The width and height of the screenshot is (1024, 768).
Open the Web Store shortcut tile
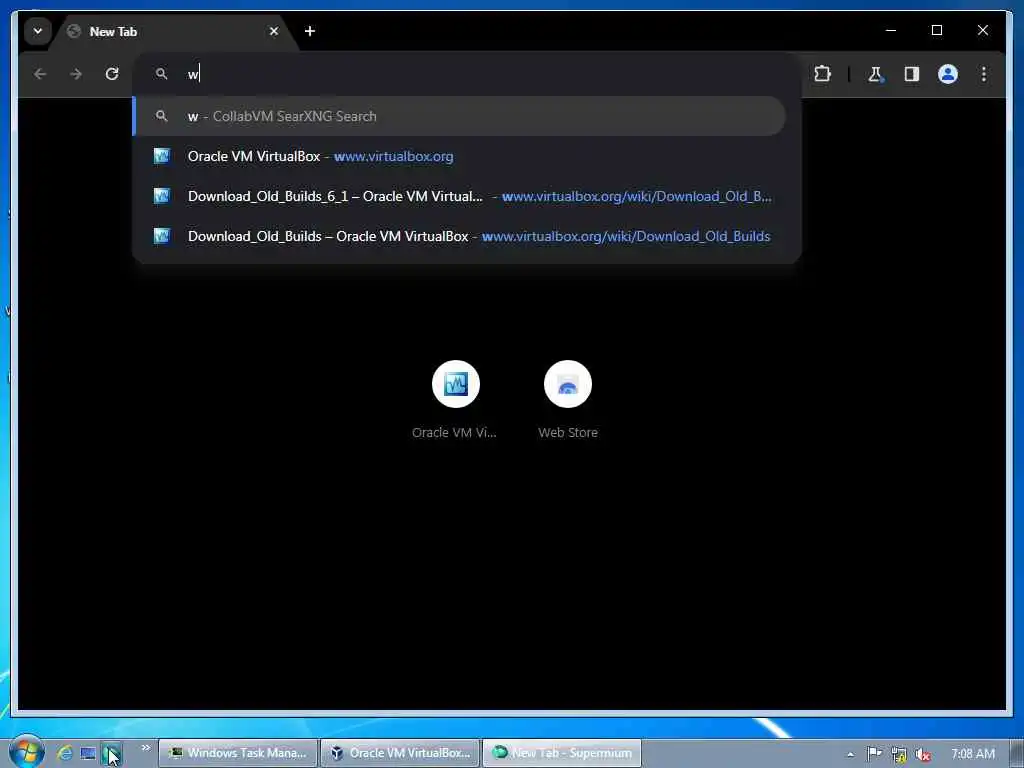568,400
